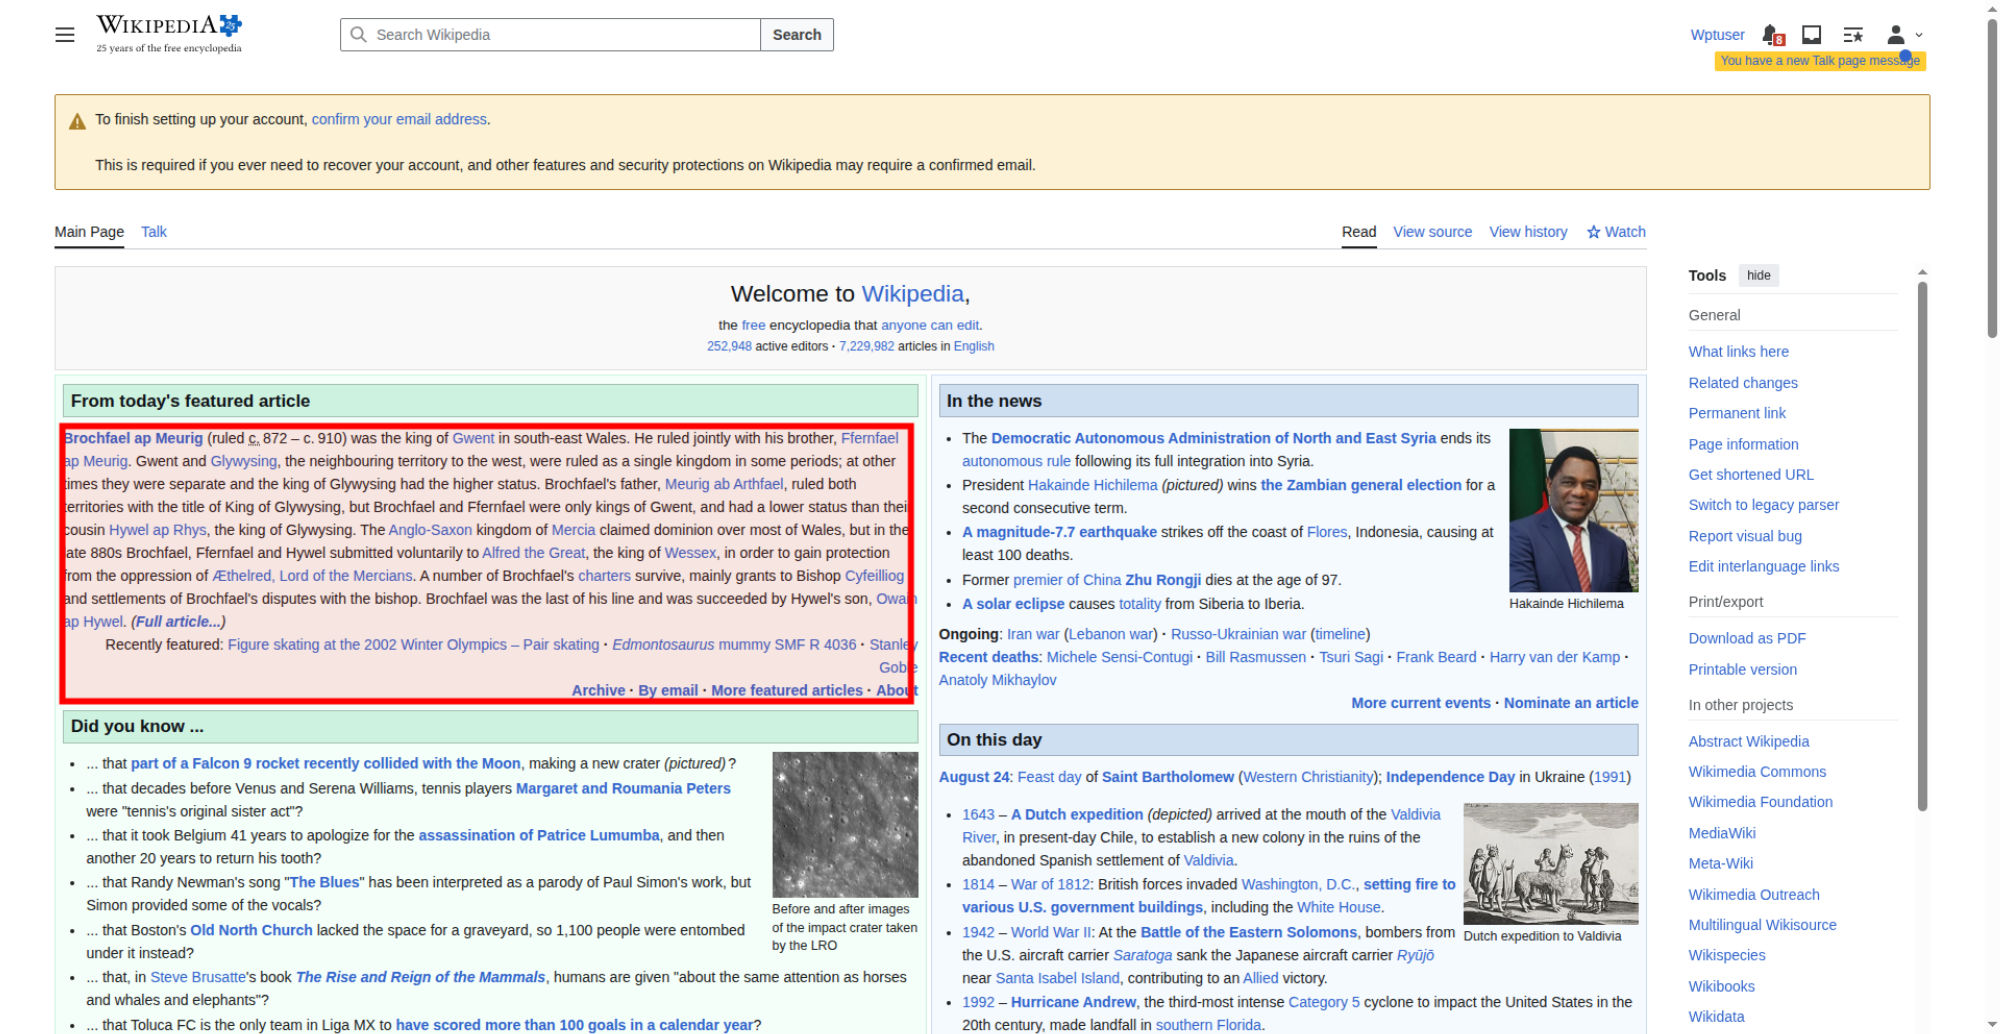Click the Search button
This screenshot has width=2000, height=1034.
click(797, 35)
